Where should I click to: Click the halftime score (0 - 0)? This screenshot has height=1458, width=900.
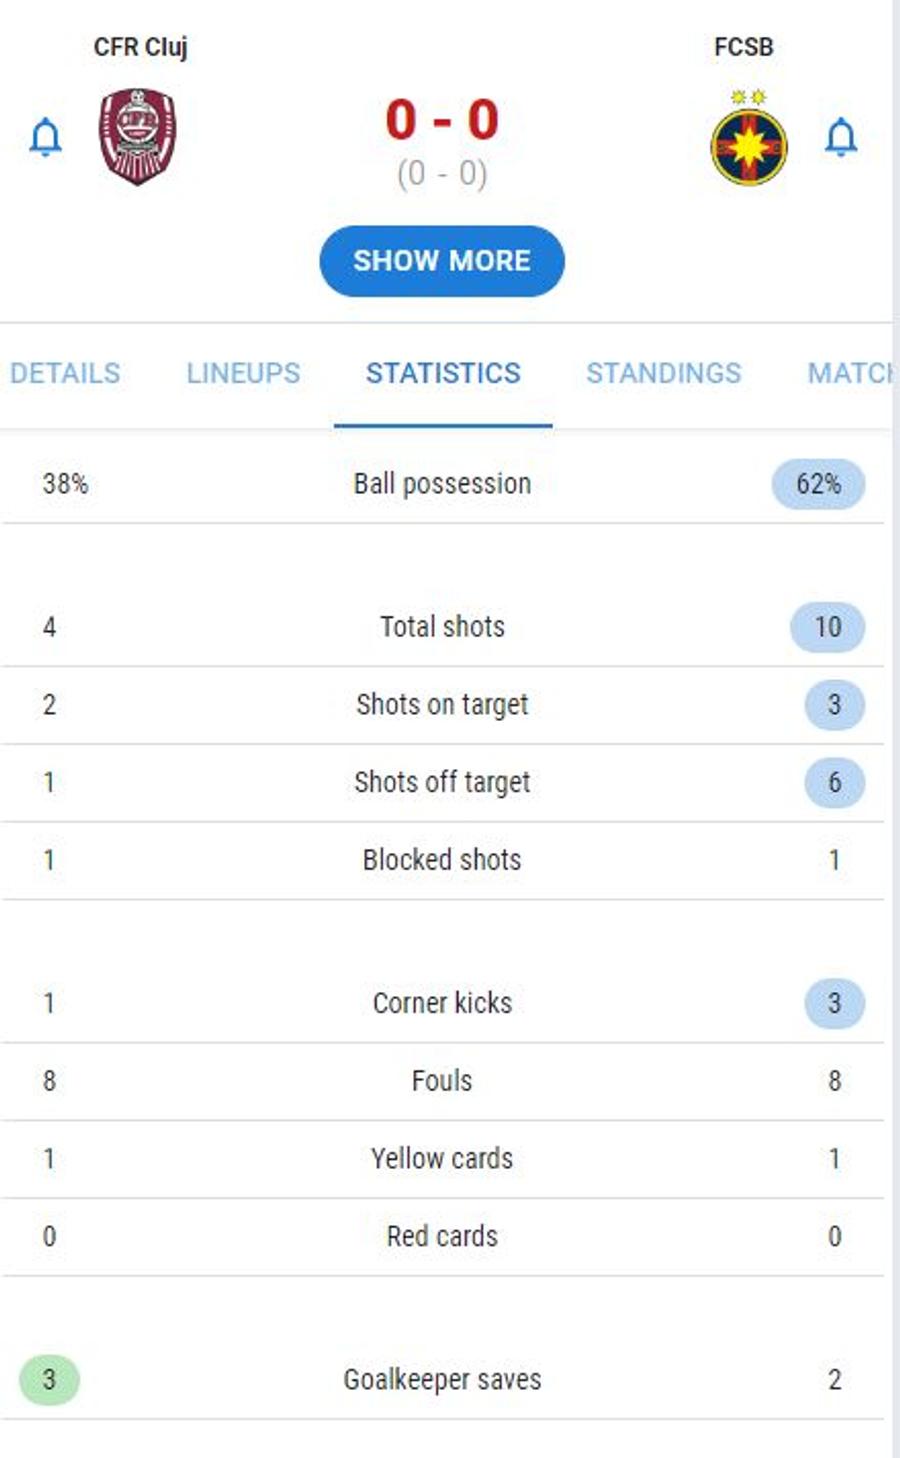pos(442,174)
